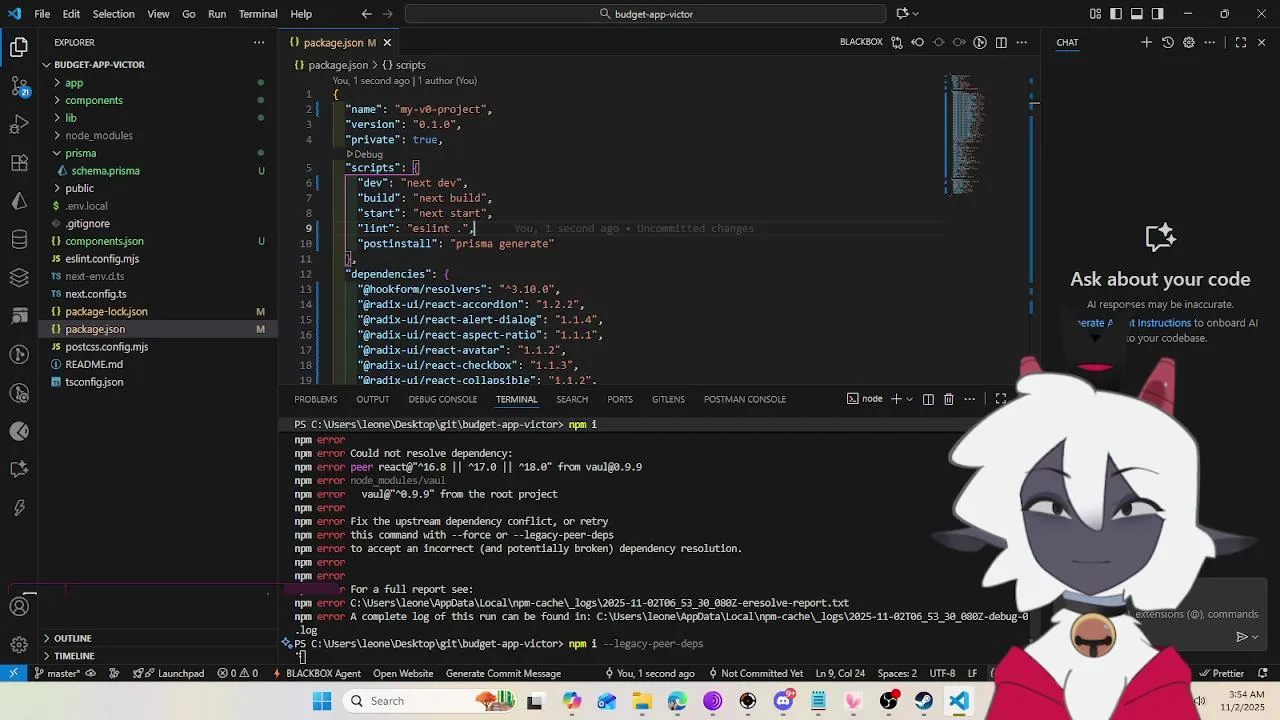This screenshot has height=720, width=1280.
Task: Split the terminal
Action: click(928, 399)
